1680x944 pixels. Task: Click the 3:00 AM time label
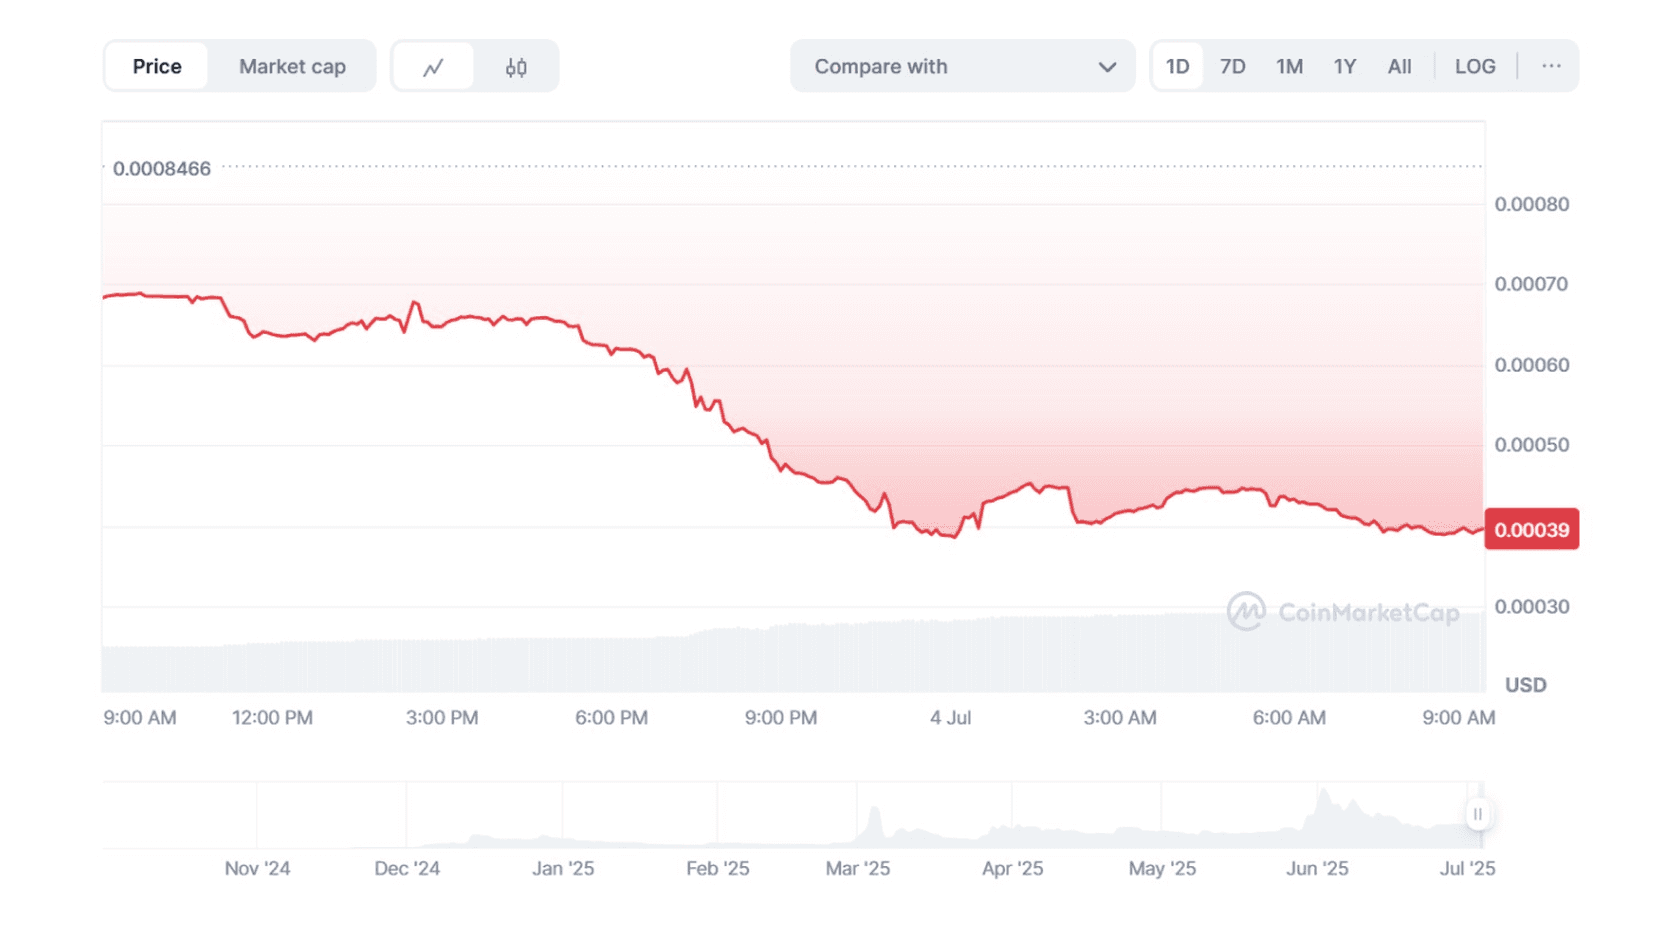1120,718
